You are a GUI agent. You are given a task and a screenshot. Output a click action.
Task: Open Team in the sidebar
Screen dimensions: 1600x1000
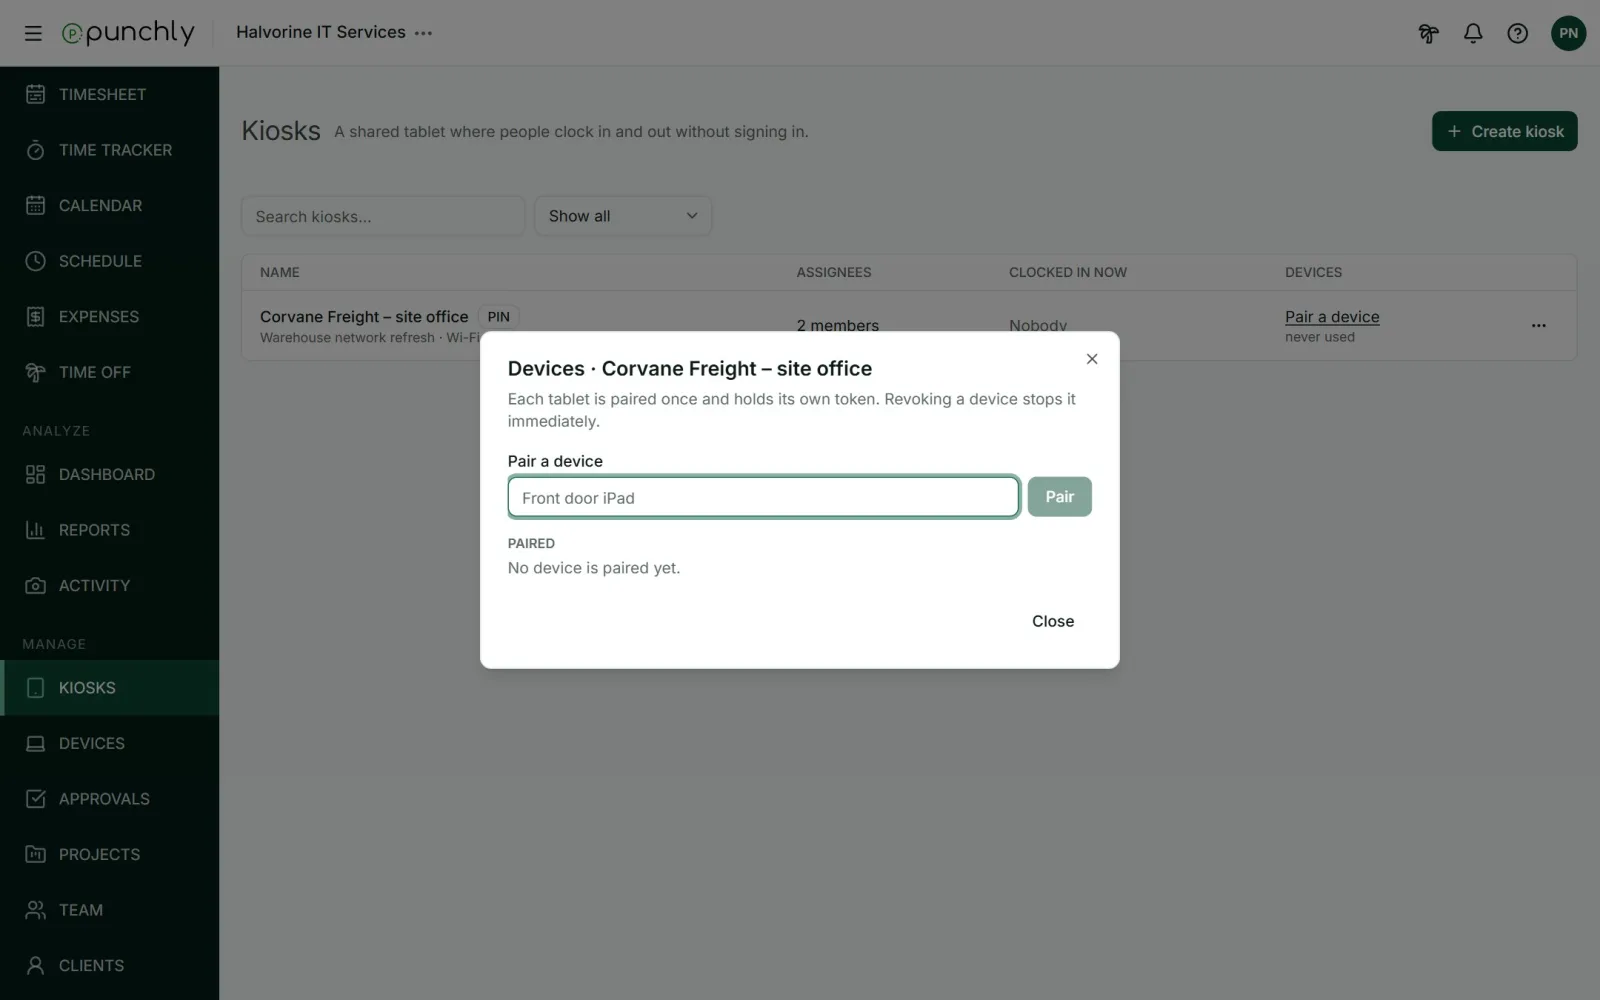point(109,910)
